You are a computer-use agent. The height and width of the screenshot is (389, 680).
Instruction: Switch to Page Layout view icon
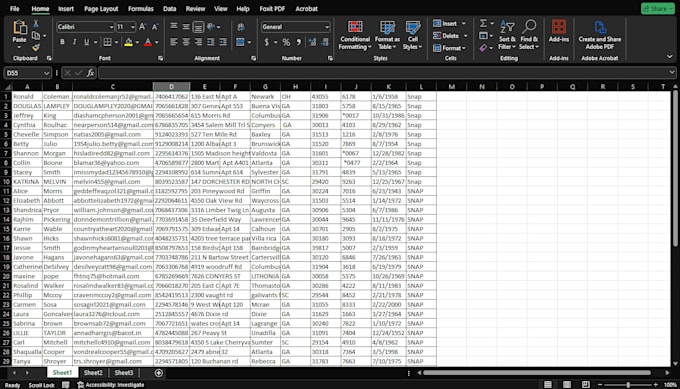pyautogui.click(x=567, y=385)
